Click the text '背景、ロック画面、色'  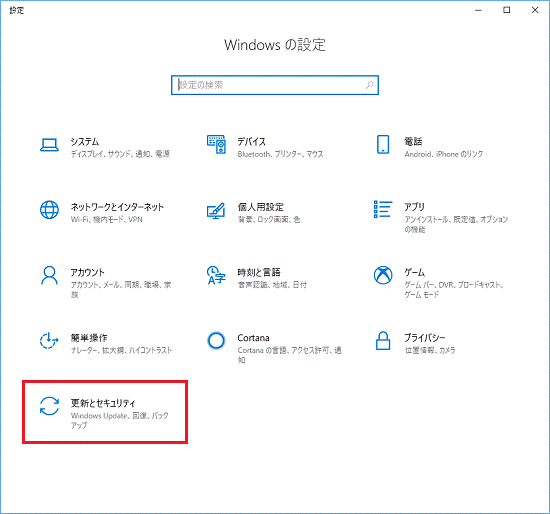pos(269,220)
